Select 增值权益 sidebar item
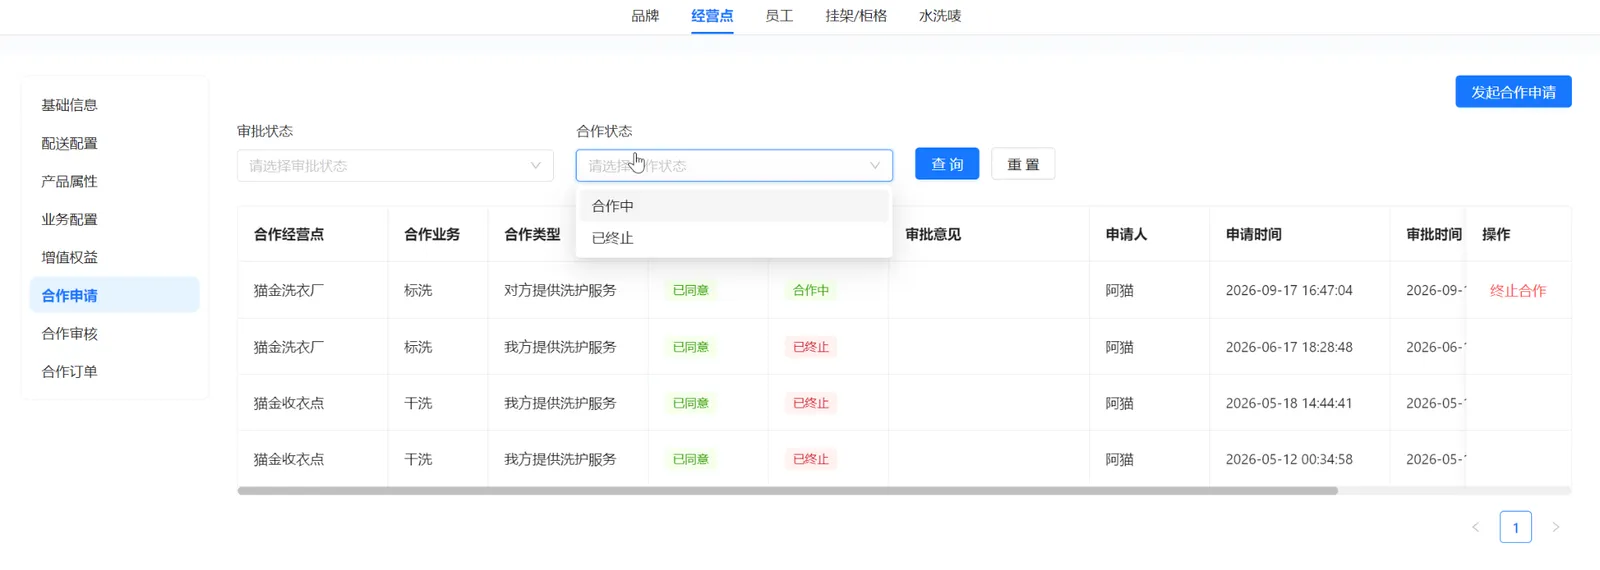The width and height of the screenshot is (1600, 570). (x=114, y=257)
